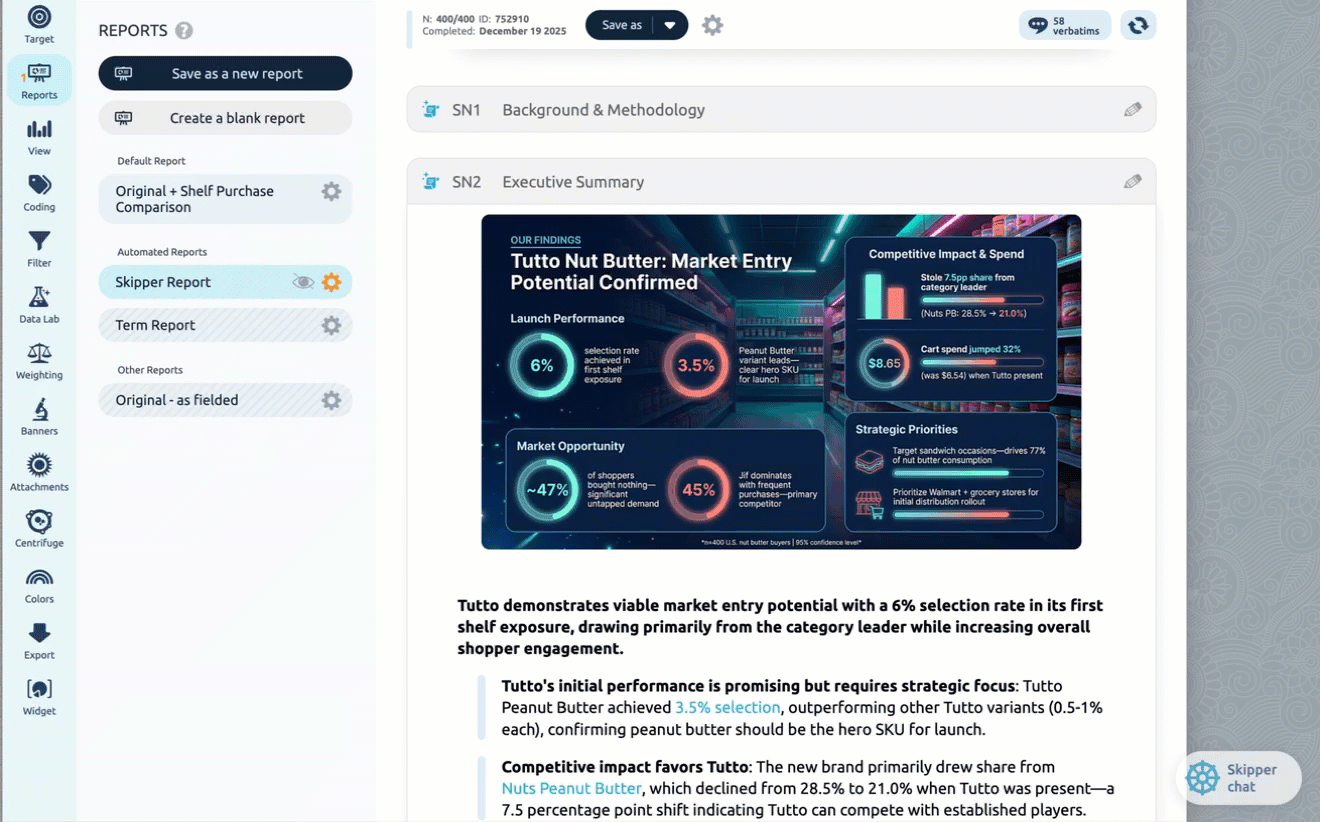Viewport: 1320px width, 822px height.
Task: Click the N: 400/400 ID: 752910 text
Action: click(x=476, y=19)
